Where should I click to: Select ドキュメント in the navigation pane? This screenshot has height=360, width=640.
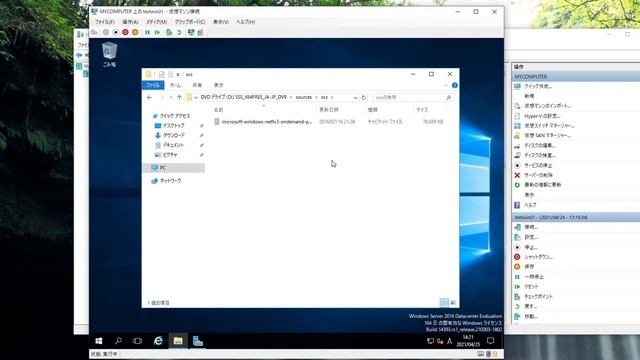point(173,145)
